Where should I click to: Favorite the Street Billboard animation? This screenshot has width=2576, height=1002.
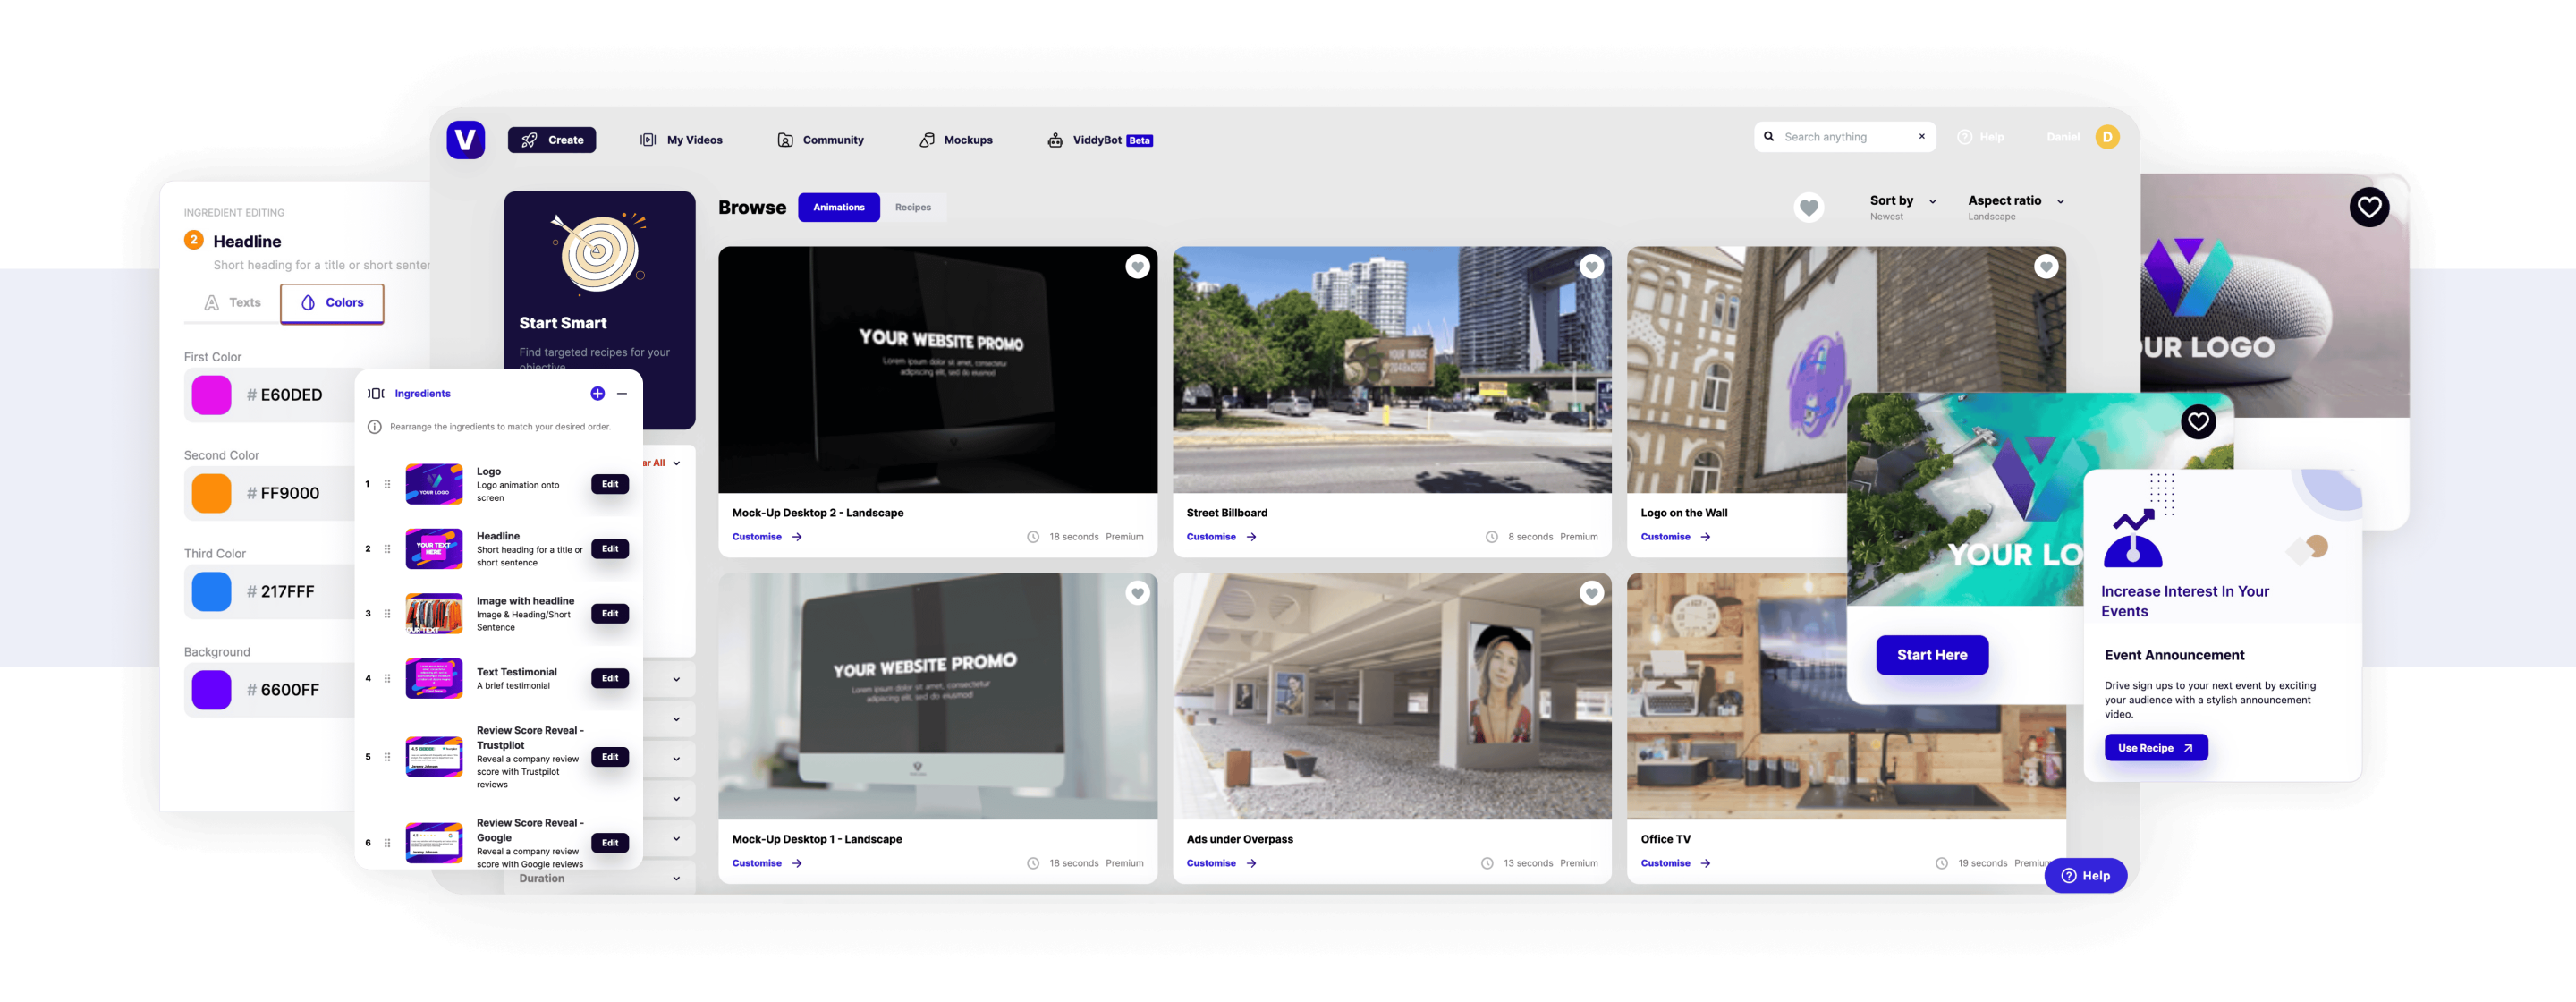1591,267
